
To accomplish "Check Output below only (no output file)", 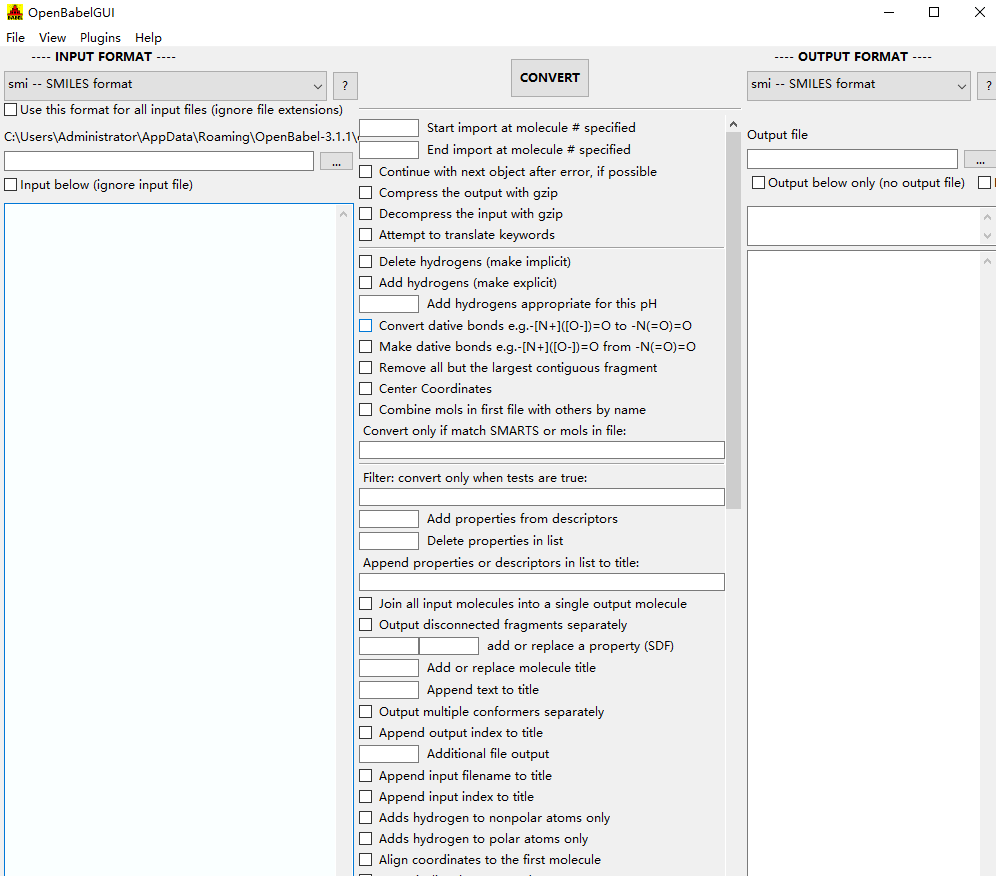I will [759, 183].
